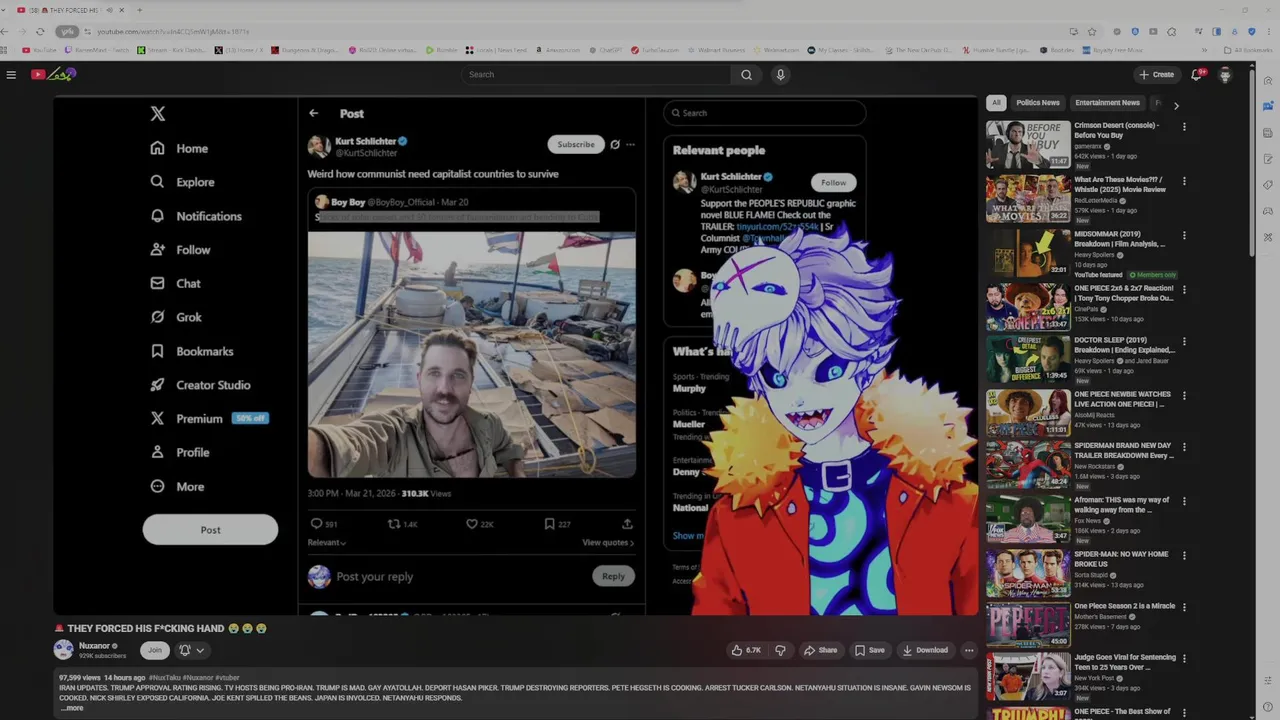Screen dimensions: 1280x720
Task: Focus the YouTube search field
Action: [596, 74]
